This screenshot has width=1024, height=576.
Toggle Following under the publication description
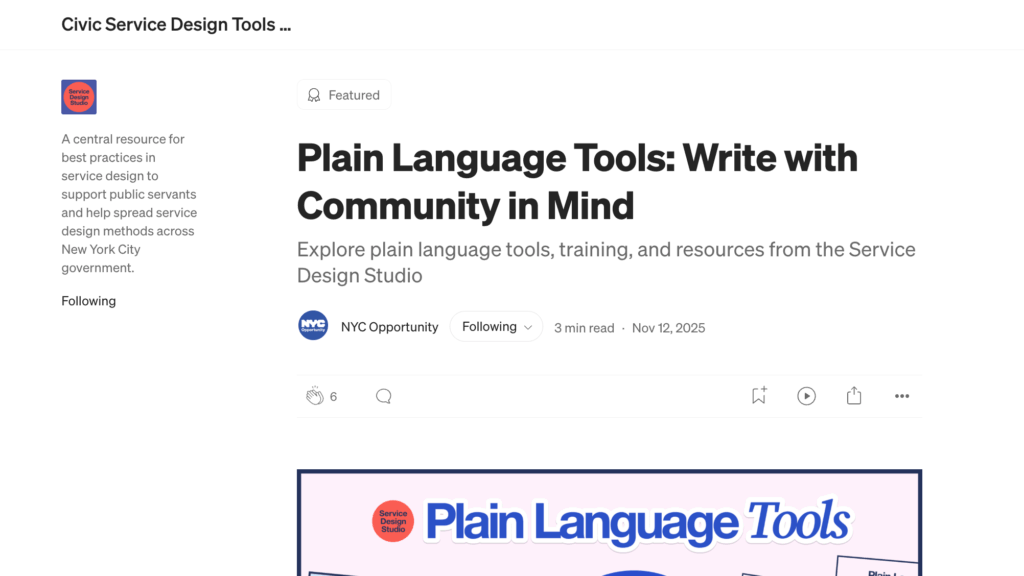(88, 301)
